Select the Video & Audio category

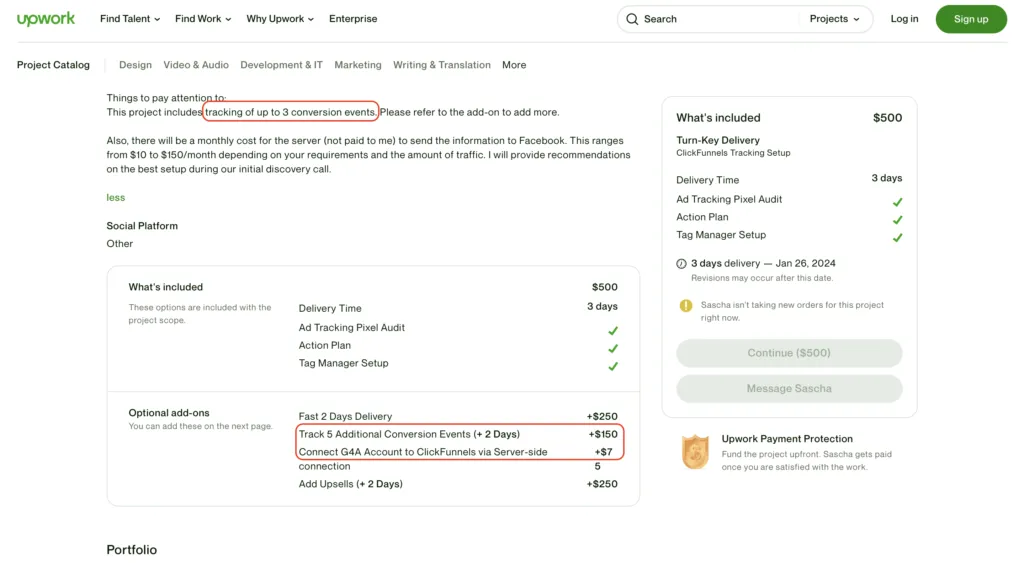pyautogui.click(x=196, y=65)
